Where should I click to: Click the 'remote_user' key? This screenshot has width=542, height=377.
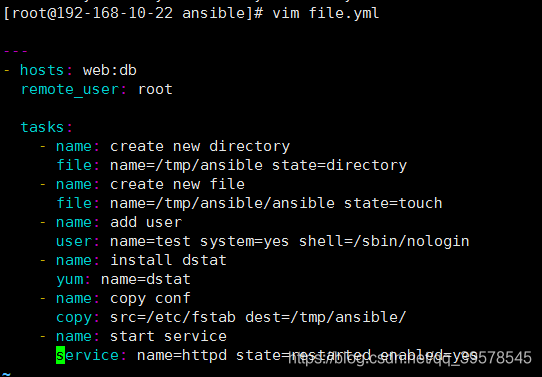70,89
